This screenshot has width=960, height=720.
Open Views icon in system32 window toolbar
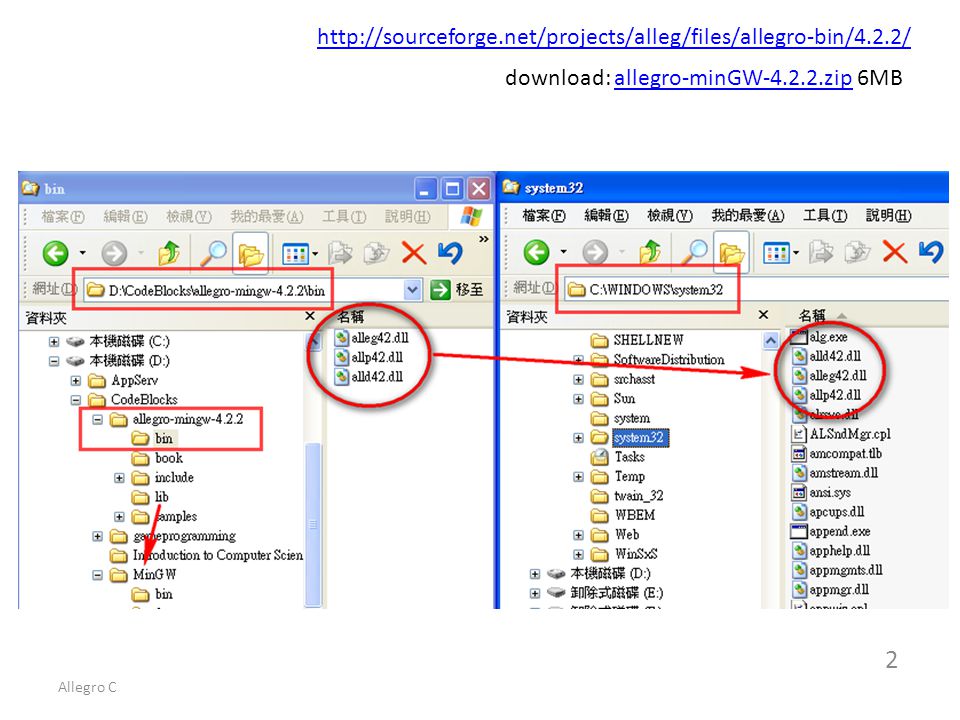777,252
